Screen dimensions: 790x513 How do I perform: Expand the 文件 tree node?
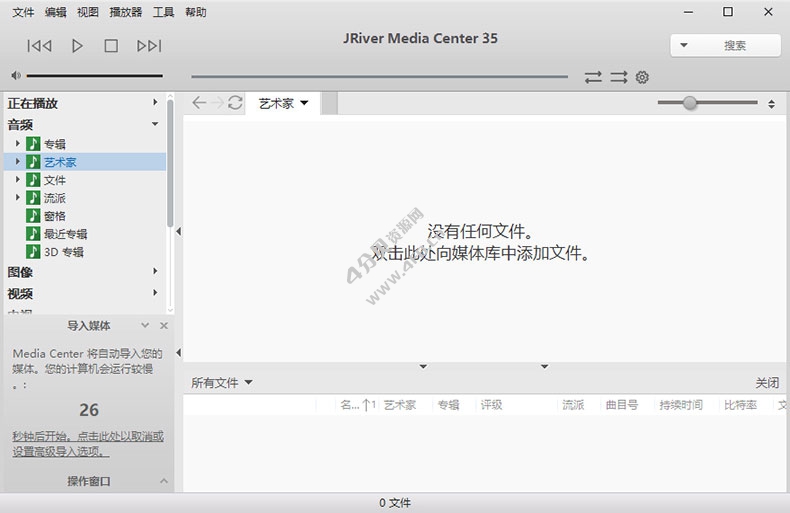(18, 179)
